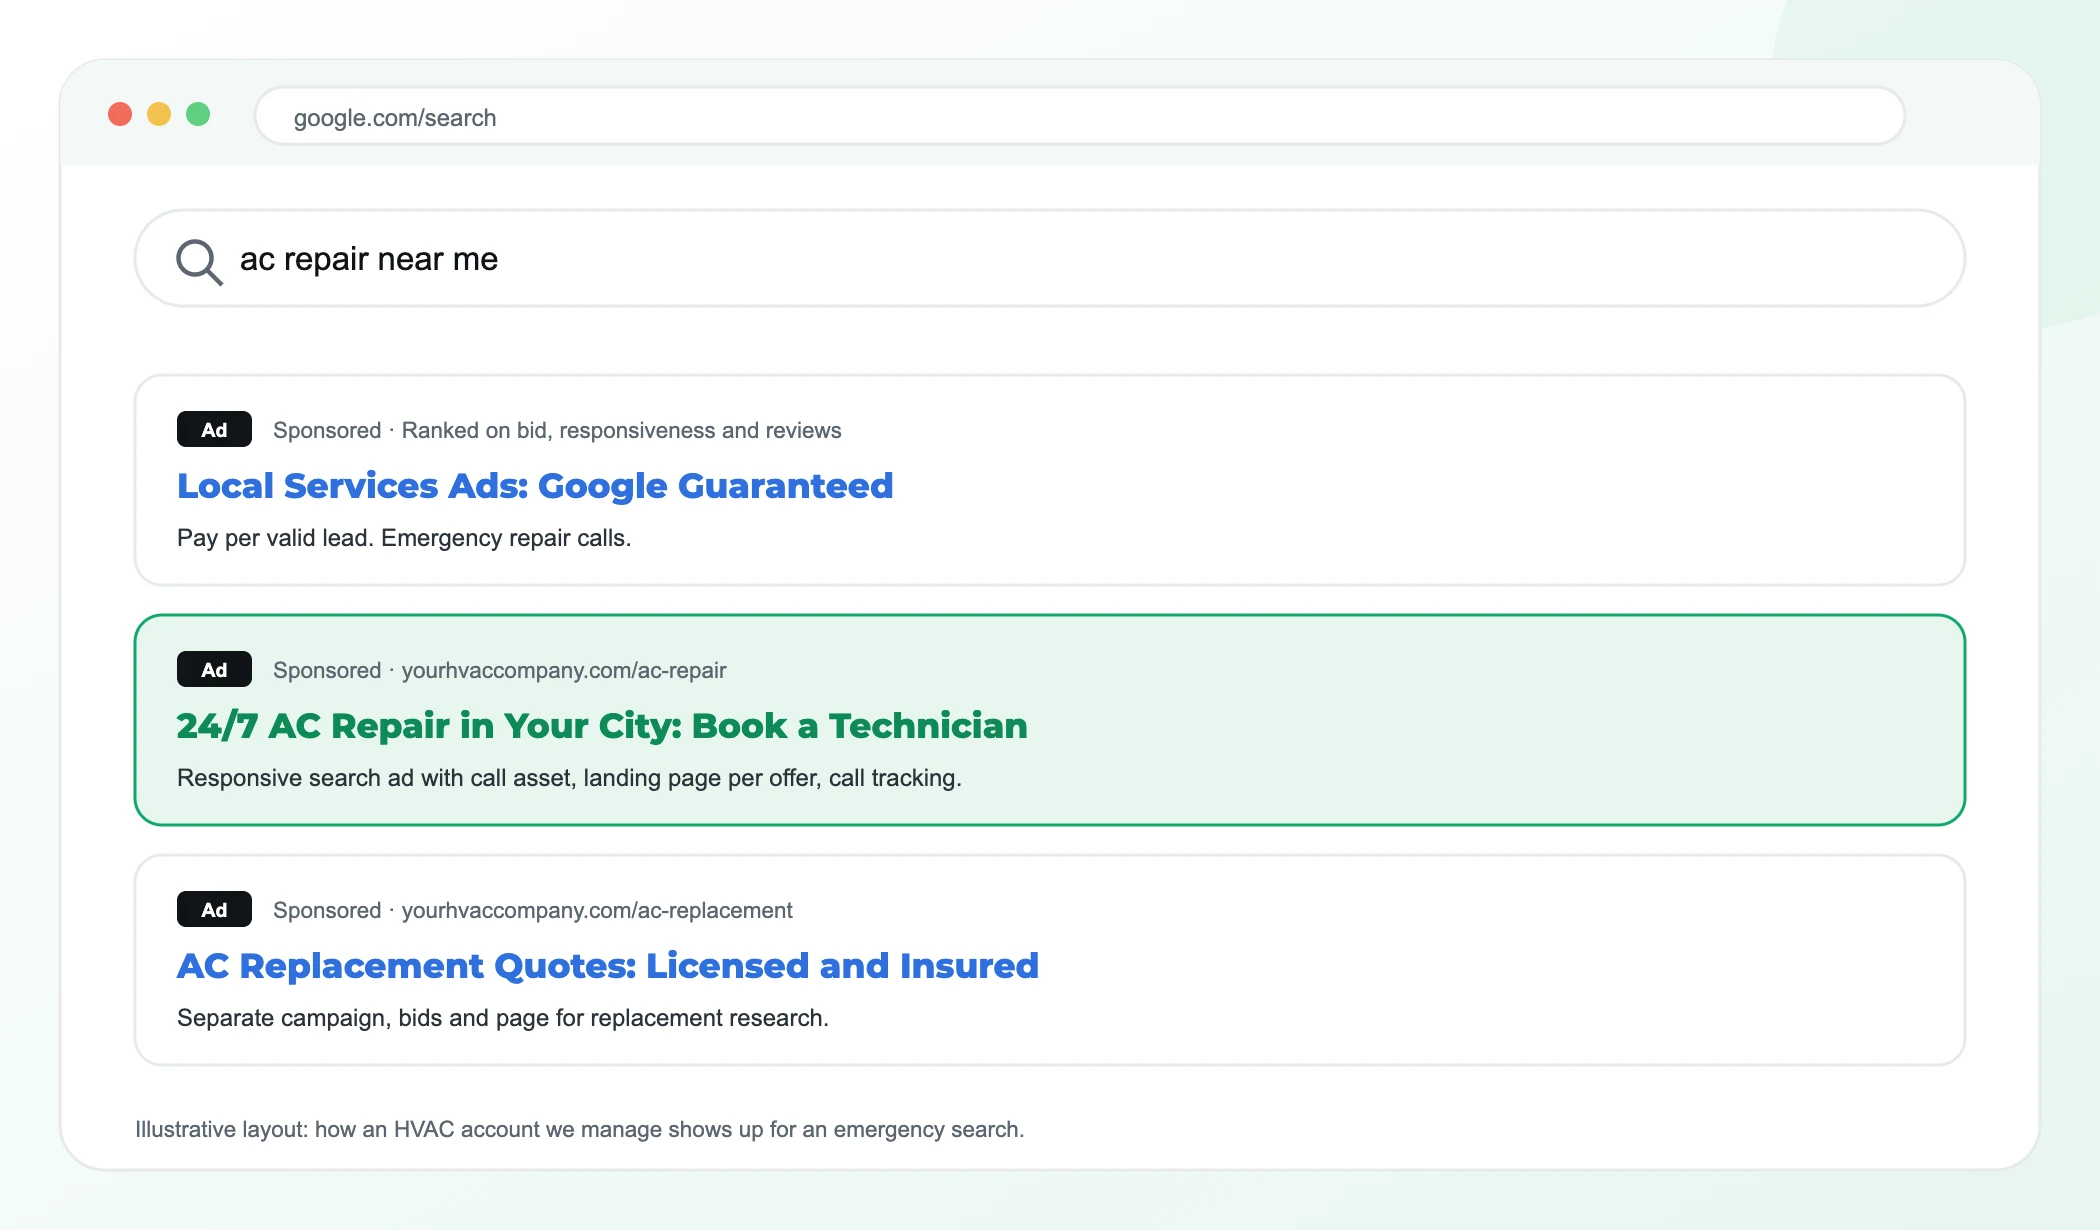Click 'Separate campaign, bids and page' description
This screenshot has width=2100, height=1230.
[503, 1018]
